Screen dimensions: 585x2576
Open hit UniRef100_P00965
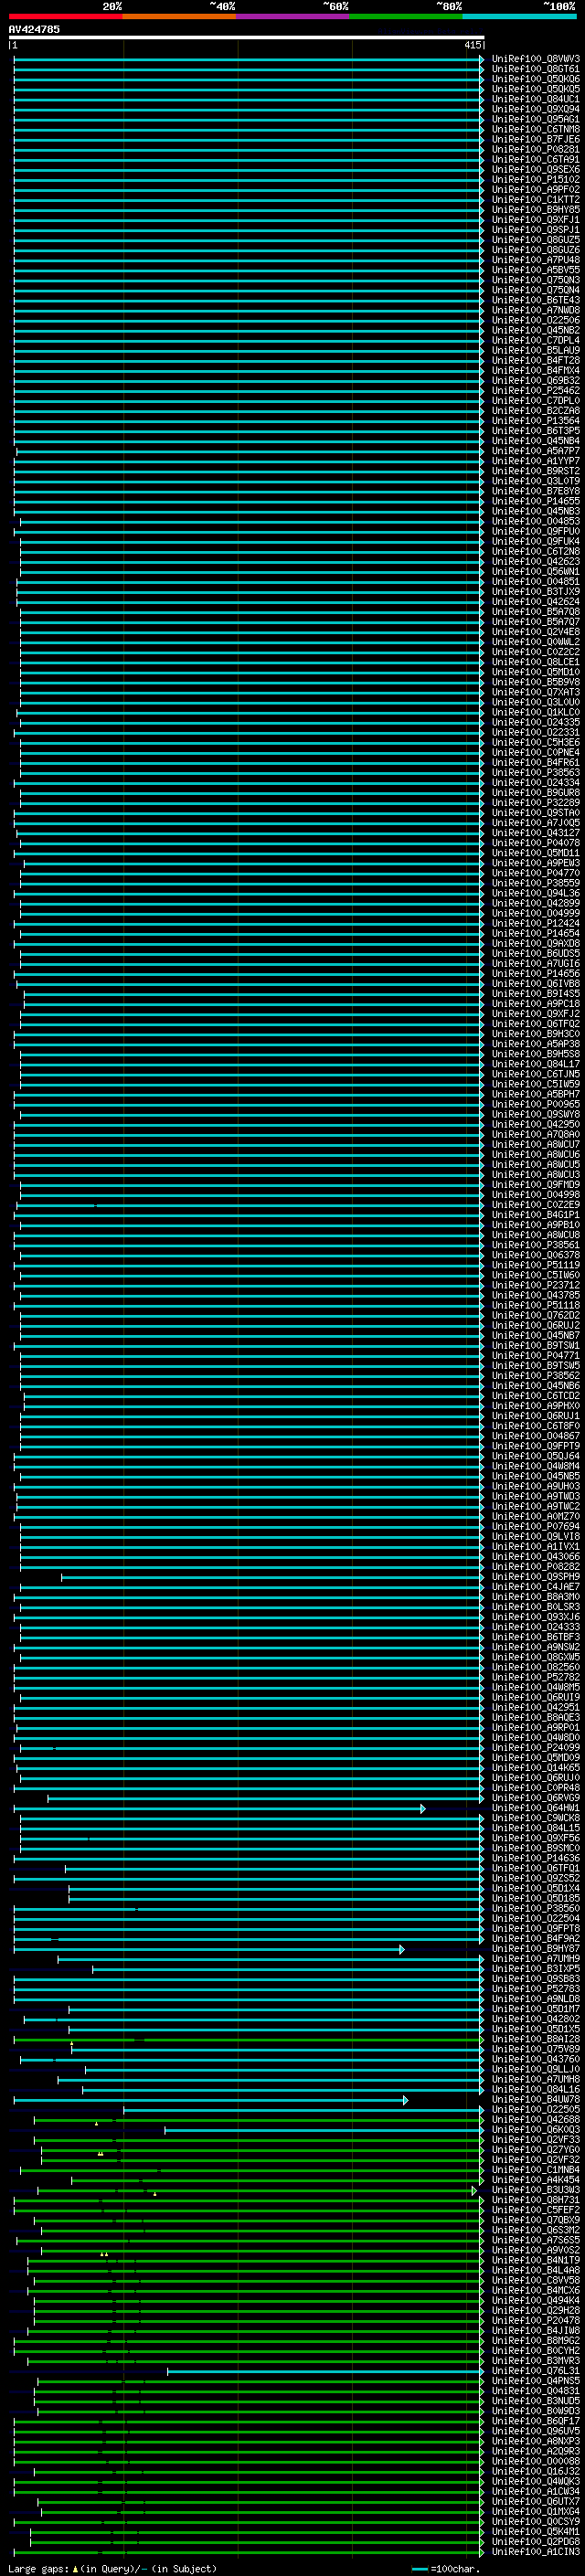[x=535, y=1104]
